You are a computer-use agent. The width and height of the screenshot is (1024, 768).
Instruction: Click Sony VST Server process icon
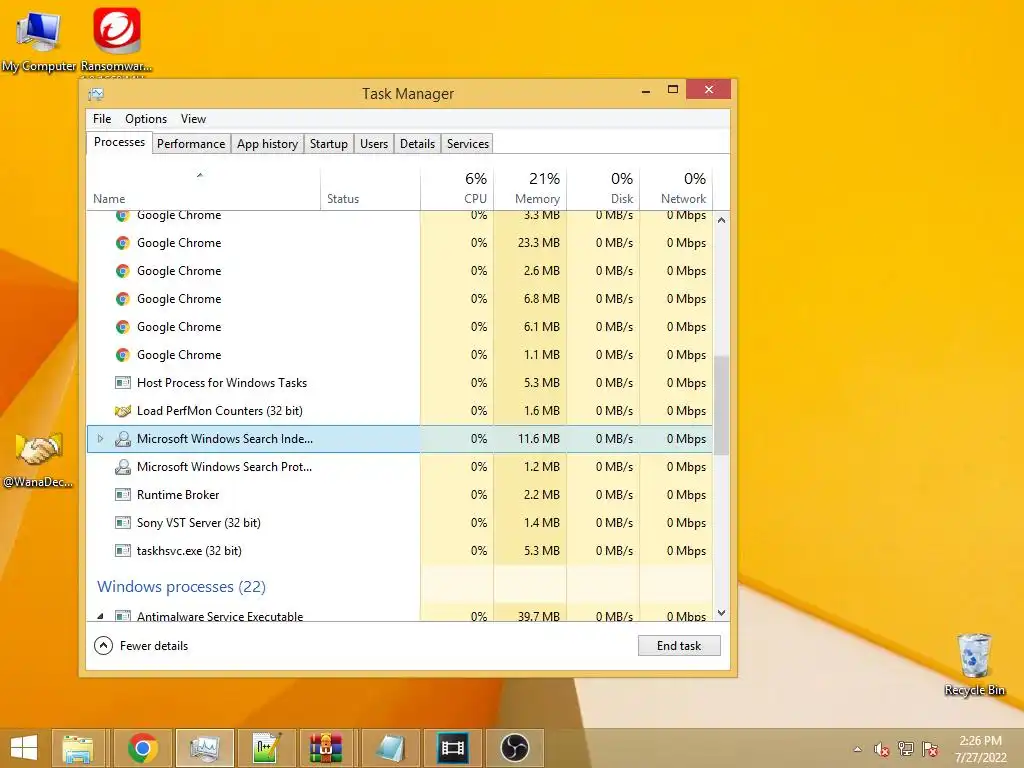point(122,523)
